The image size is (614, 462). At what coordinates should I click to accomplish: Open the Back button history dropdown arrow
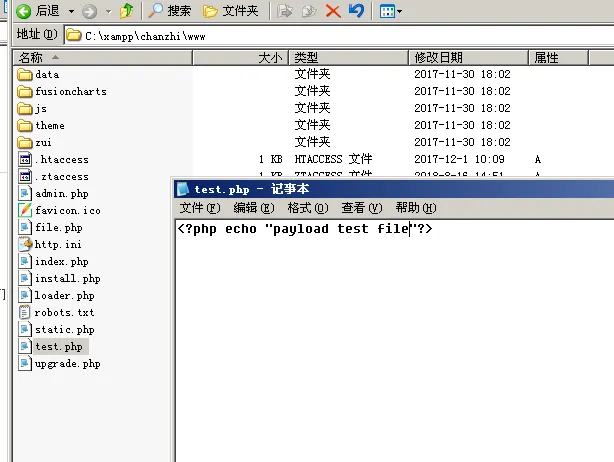click(70, 12)
